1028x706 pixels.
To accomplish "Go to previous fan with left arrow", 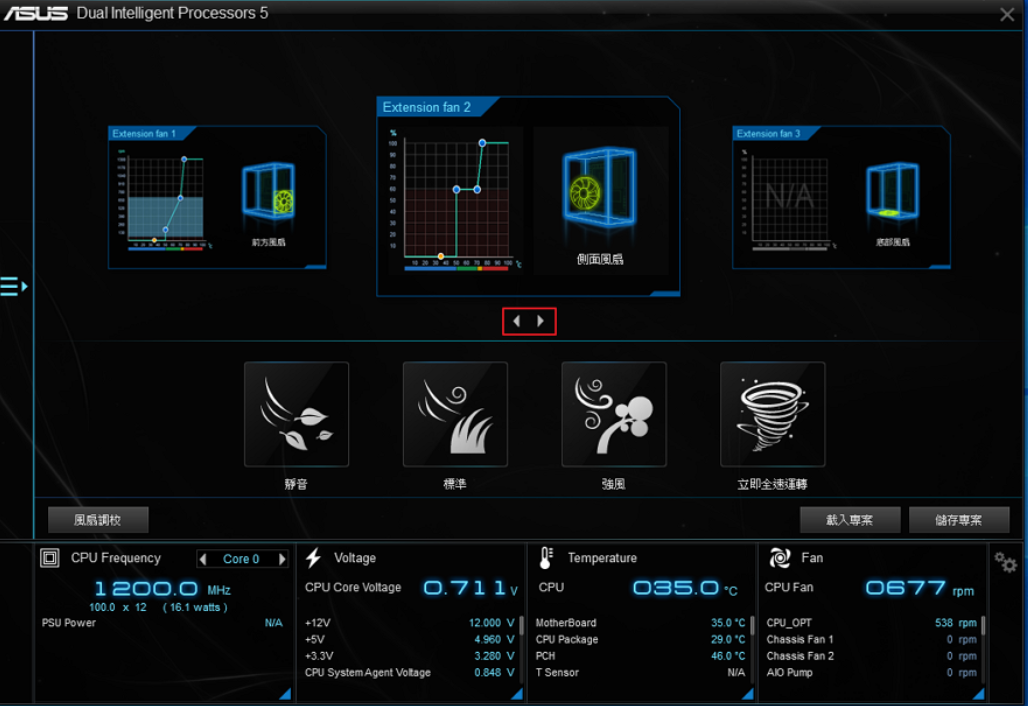I will click(516, 321).
